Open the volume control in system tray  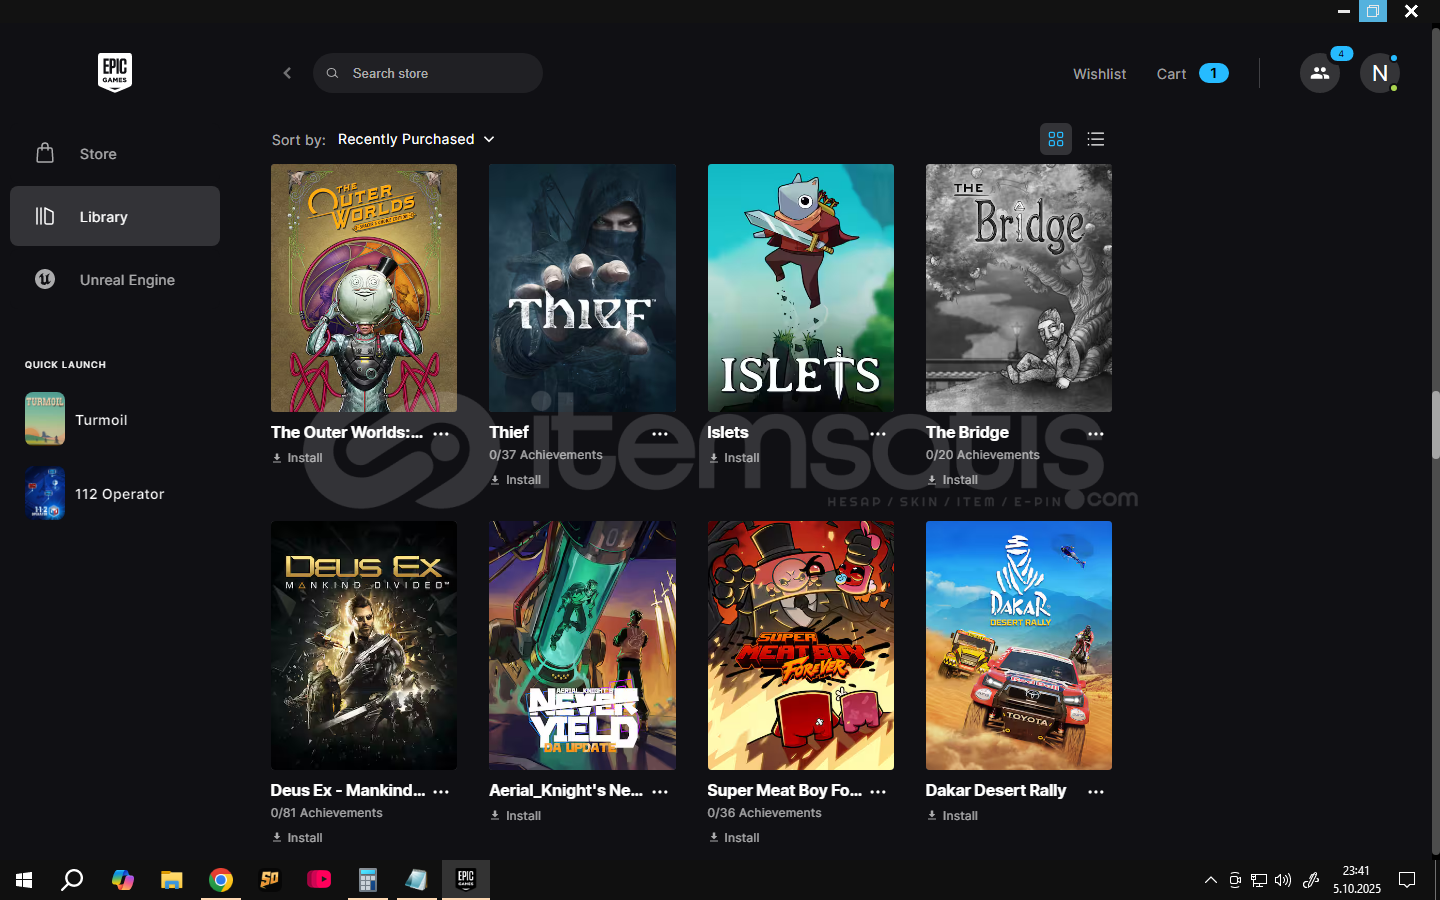1283,880
